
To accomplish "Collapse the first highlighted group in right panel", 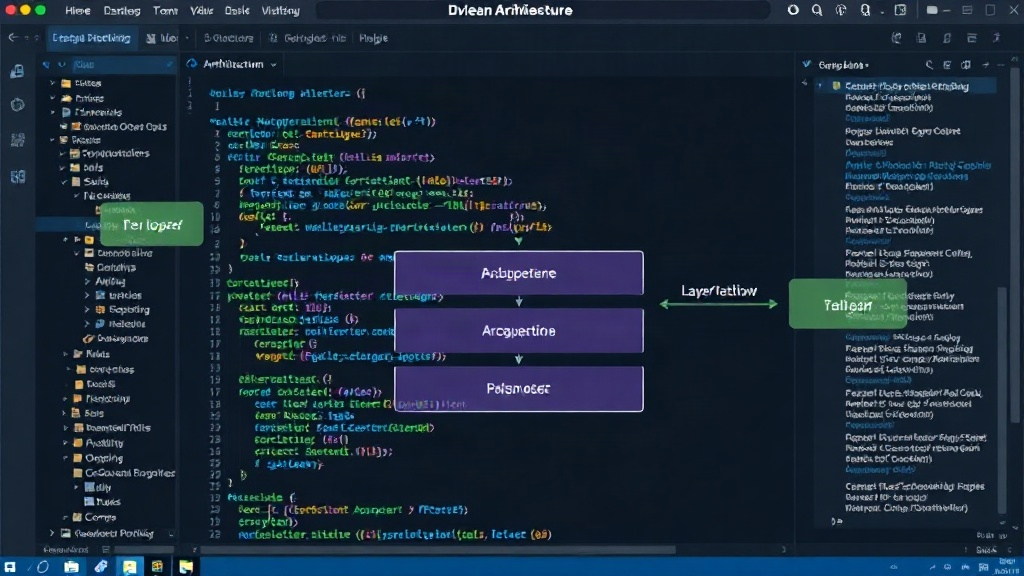I will click(x=820, y=86).
